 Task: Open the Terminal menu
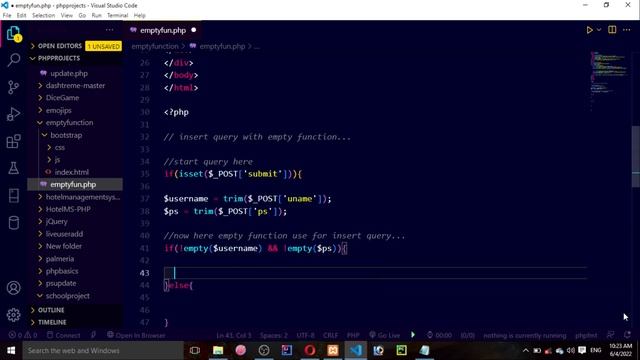pyautogui.click(x=118, y=15)
